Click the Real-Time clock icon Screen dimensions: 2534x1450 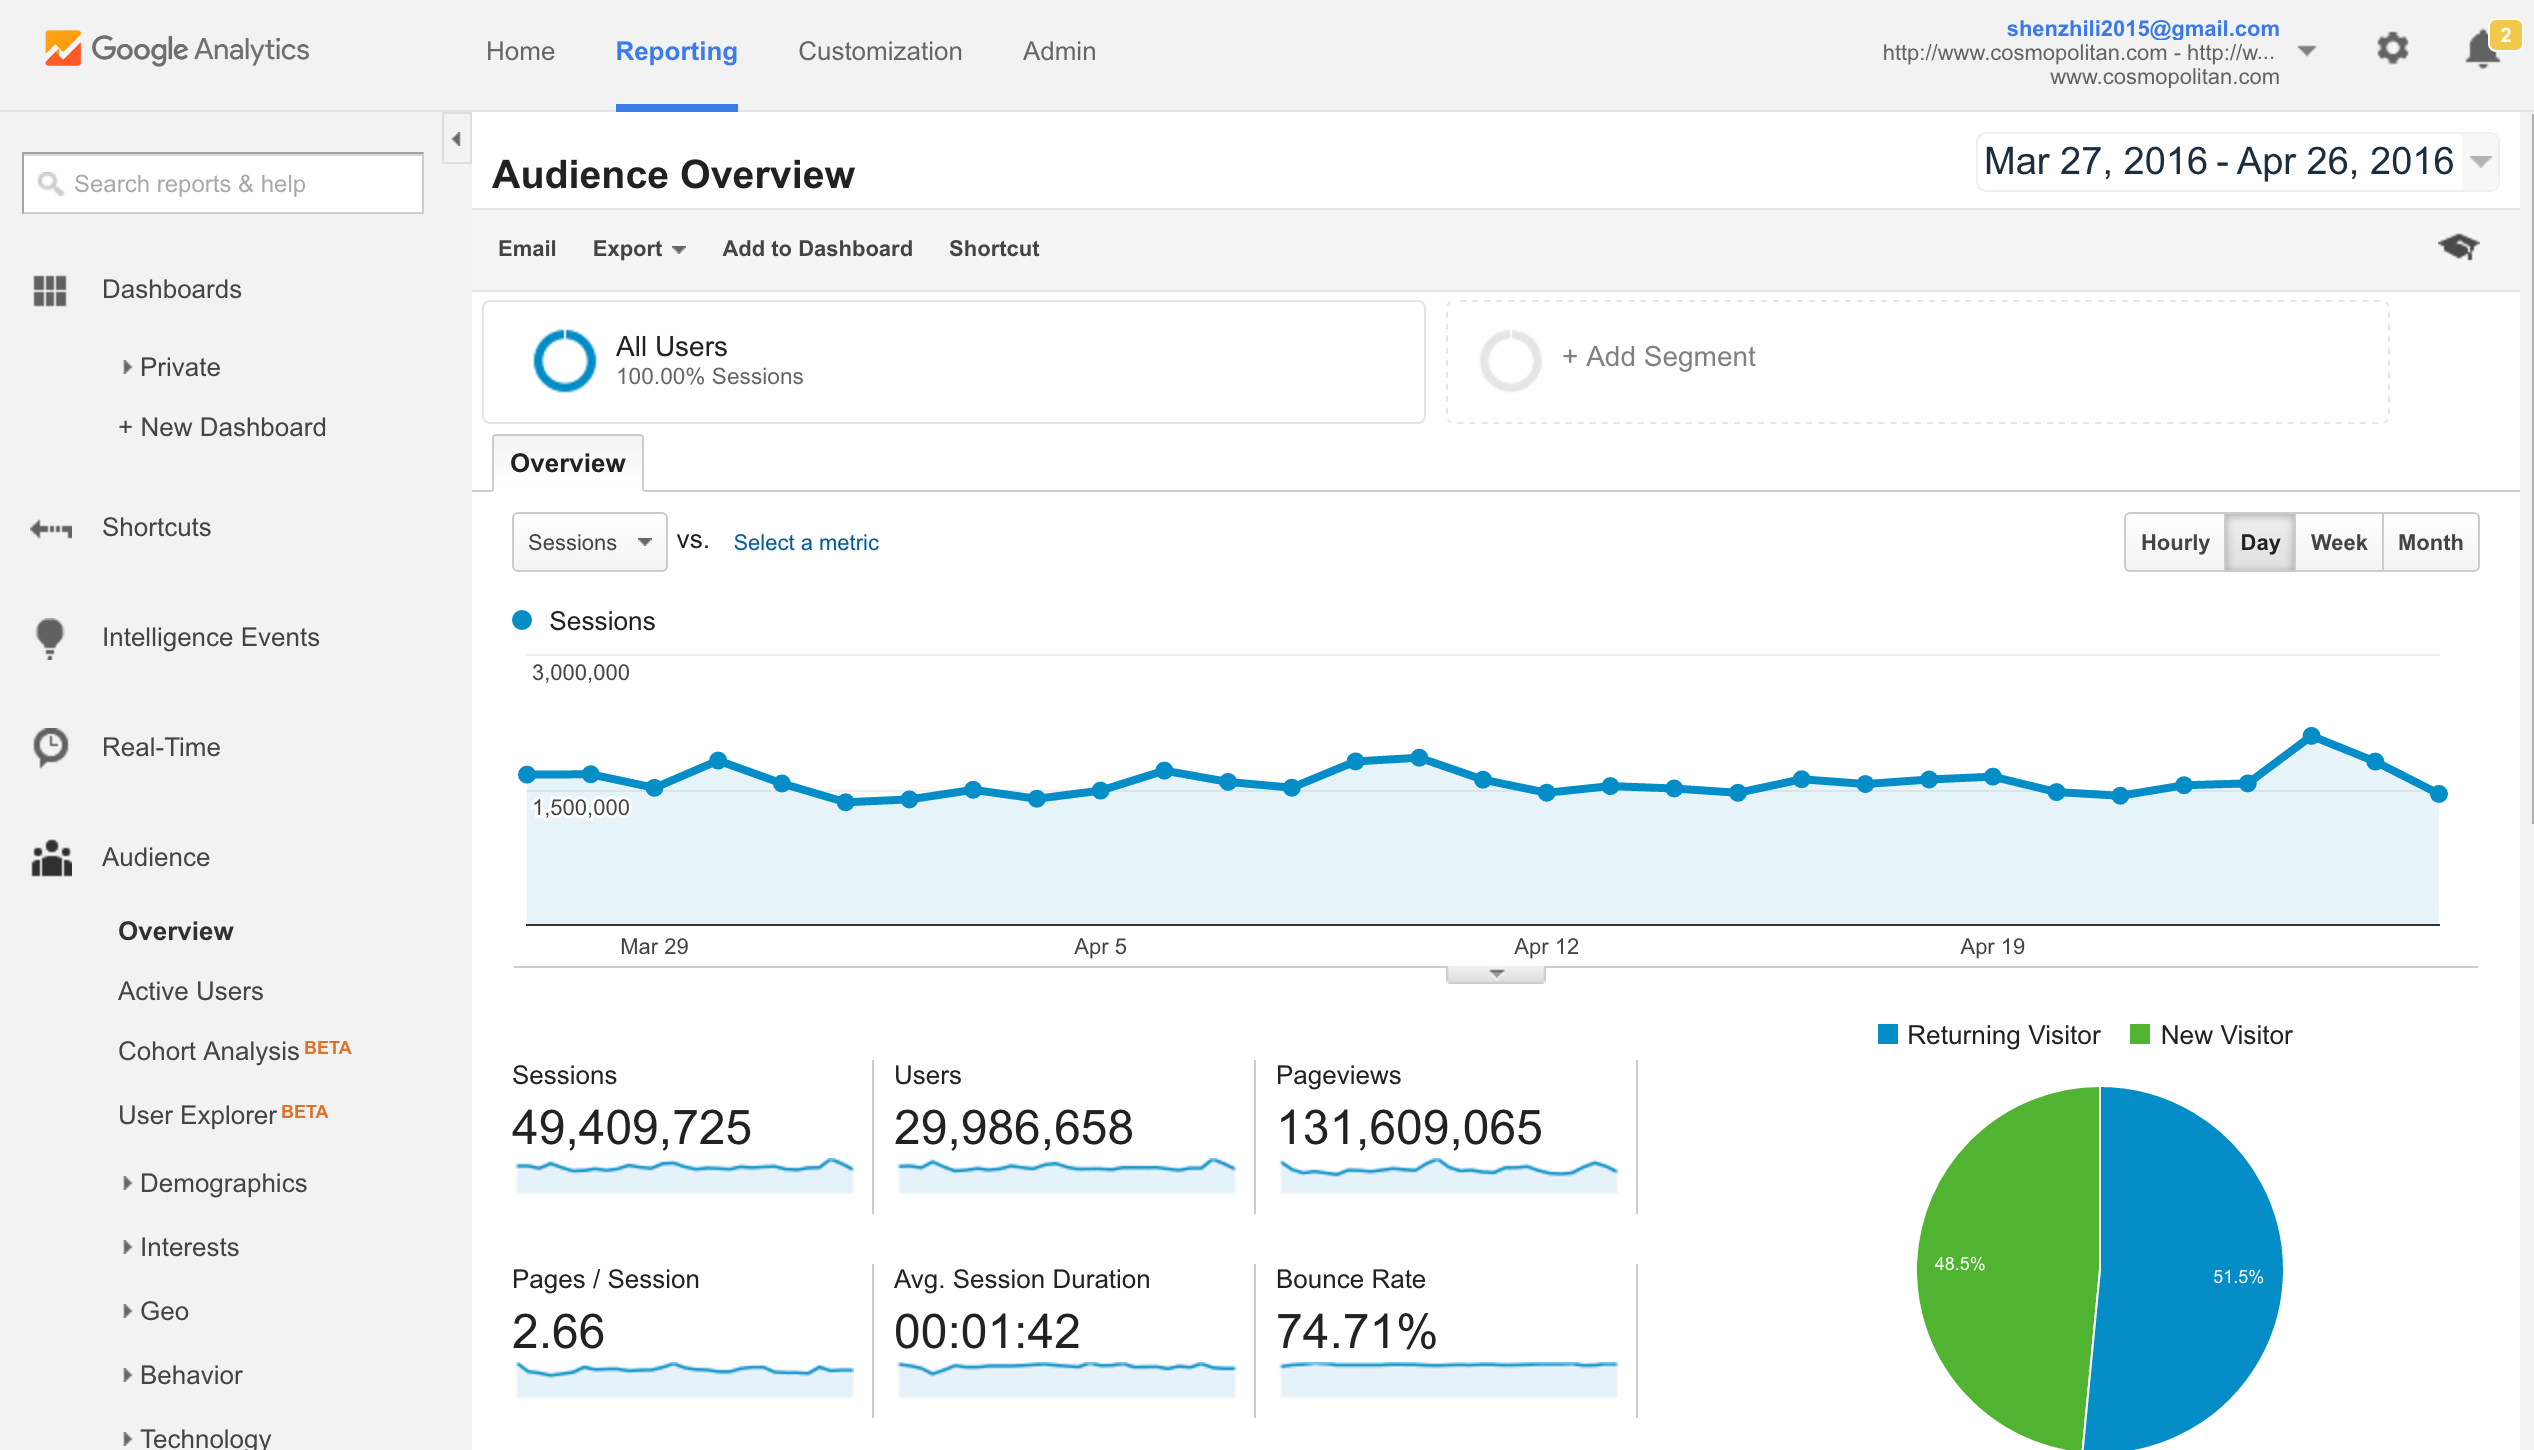click(50, 747)
